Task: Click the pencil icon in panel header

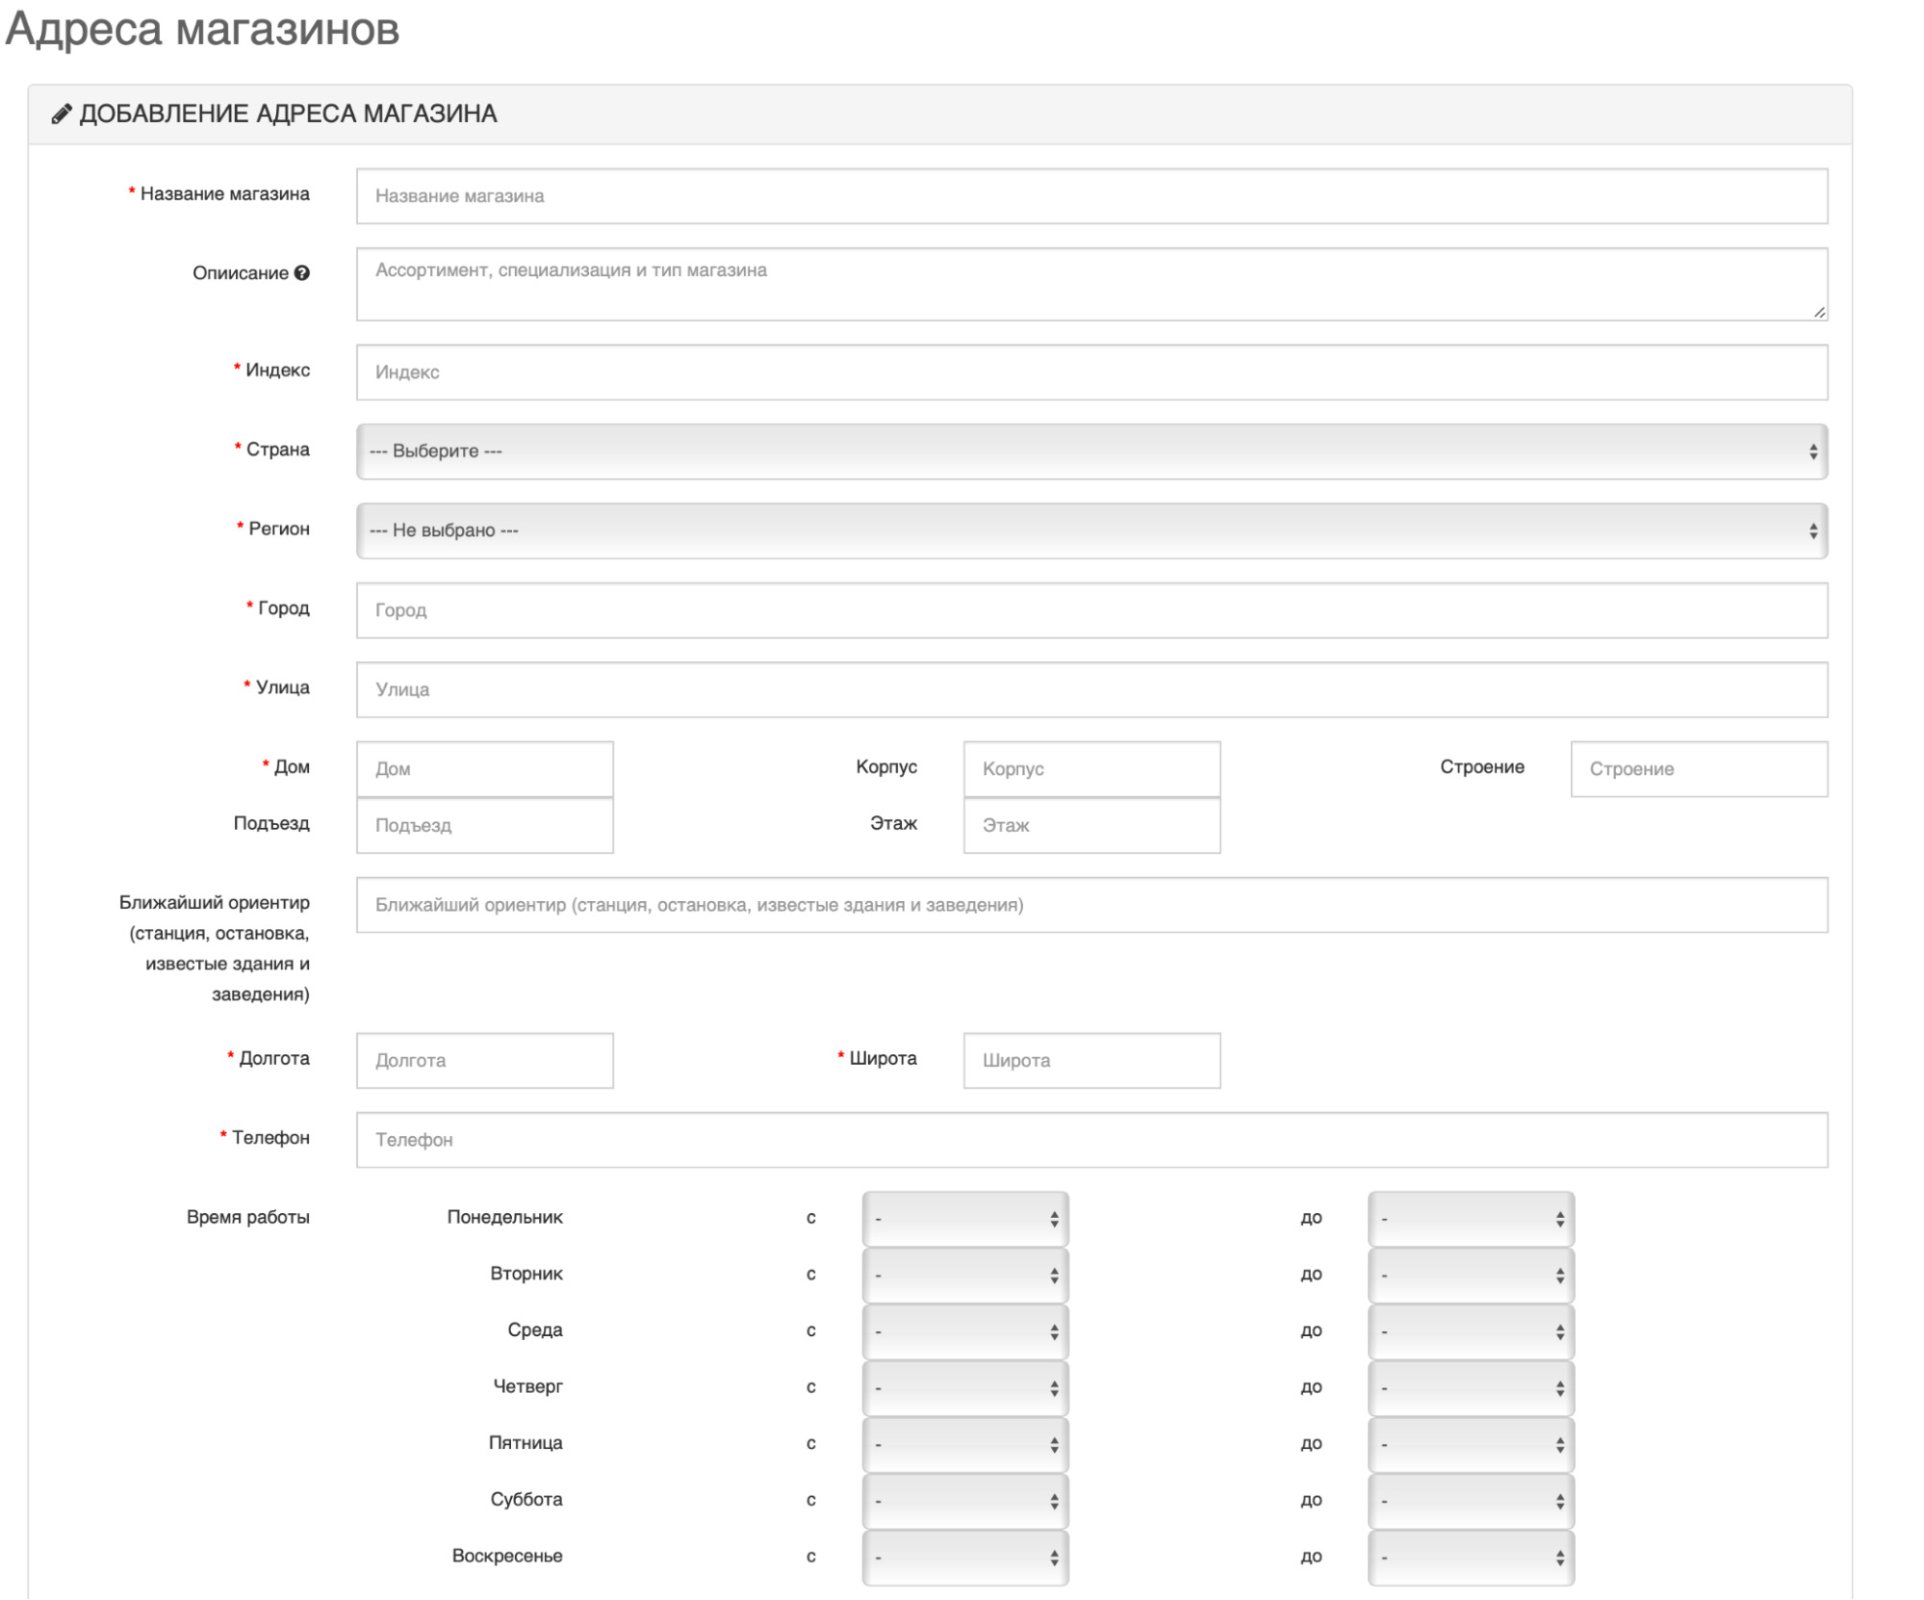Action: pos(62,114)
